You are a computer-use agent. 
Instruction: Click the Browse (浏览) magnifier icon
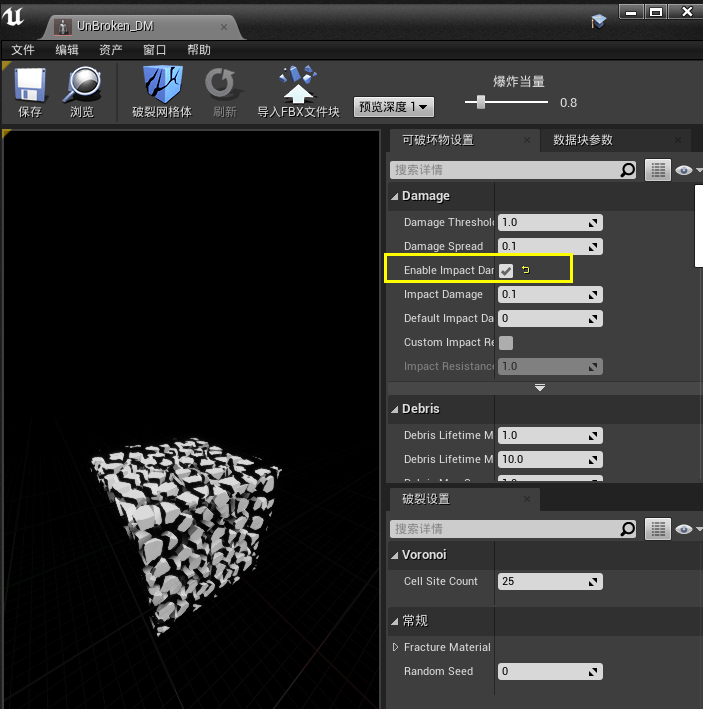[82, 85]
